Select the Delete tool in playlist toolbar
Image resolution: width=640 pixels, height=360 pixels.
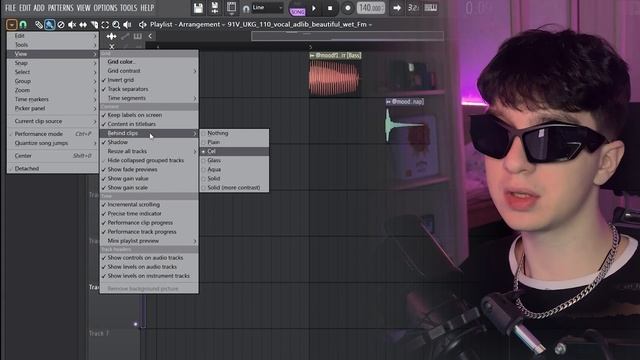pos(61,25)
